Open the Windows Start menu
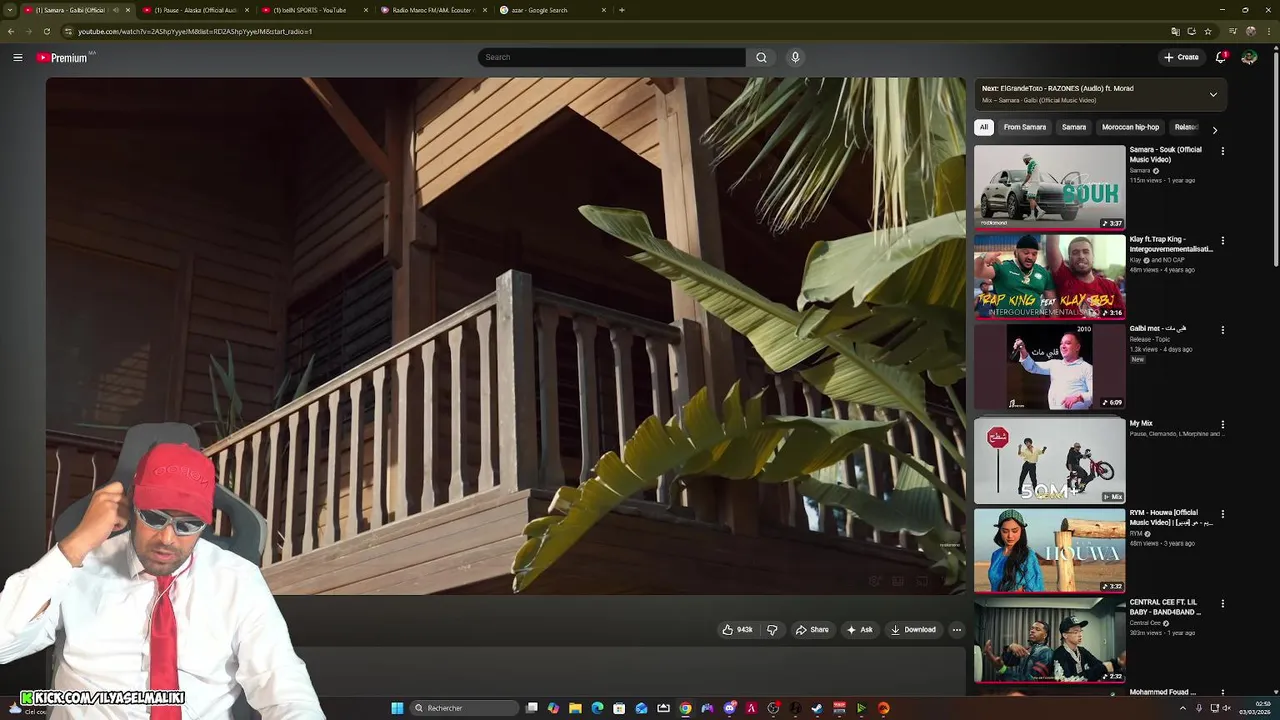The width and height of the screenshot is (1280, 720). coord(397,708)
